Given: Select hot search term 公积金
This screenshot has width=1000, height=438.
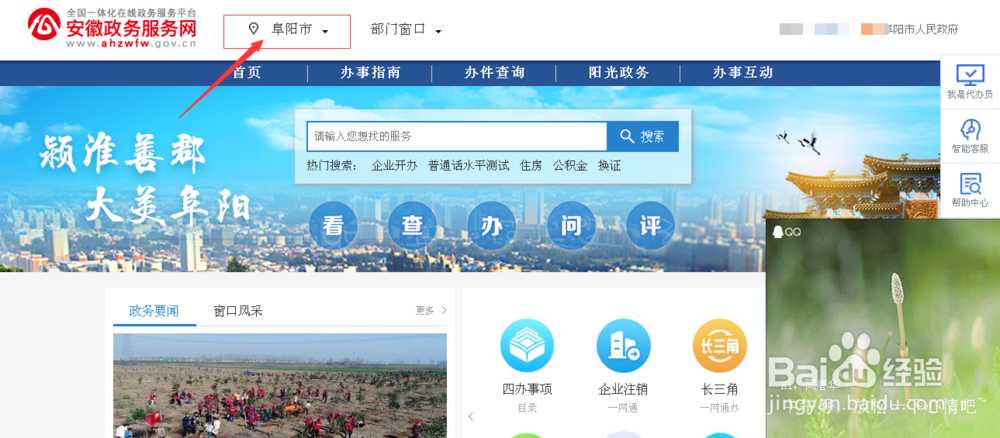Looking at the screenshot, I should click(x=570, y=166).
